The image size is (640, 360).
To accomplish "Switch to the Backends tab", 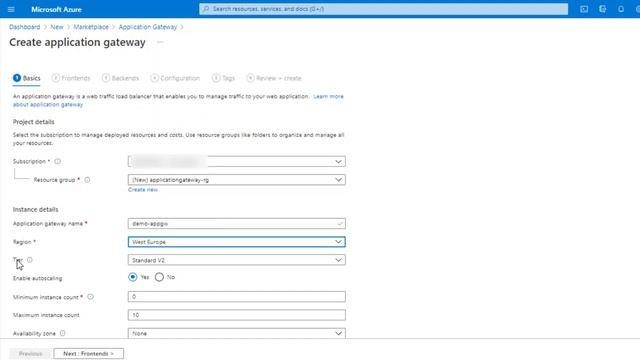I will click(120, 78).
